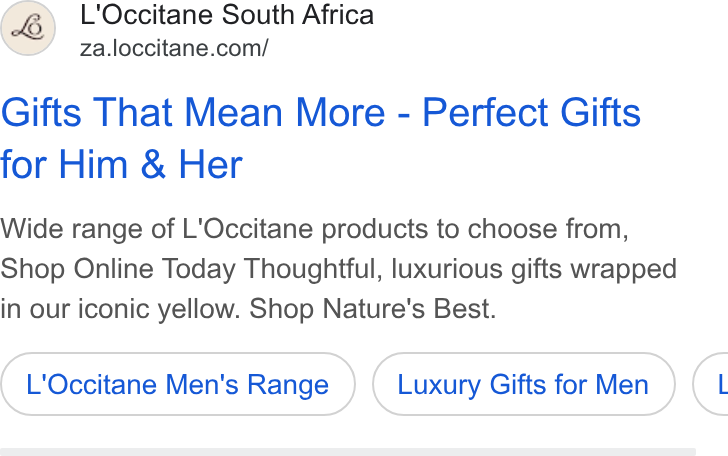Click 'Shop Nature's Best' description sentence
Screen dimensions: 728x456
(x=373, y=309)
